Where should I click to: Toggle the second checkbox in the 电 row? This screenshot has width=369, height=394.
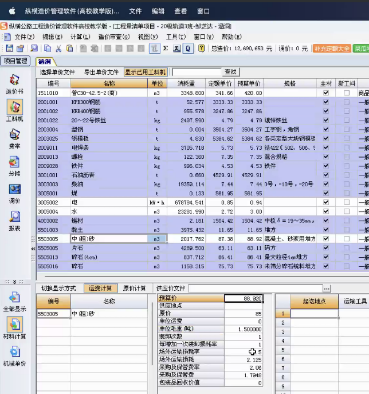pos(347,202)
